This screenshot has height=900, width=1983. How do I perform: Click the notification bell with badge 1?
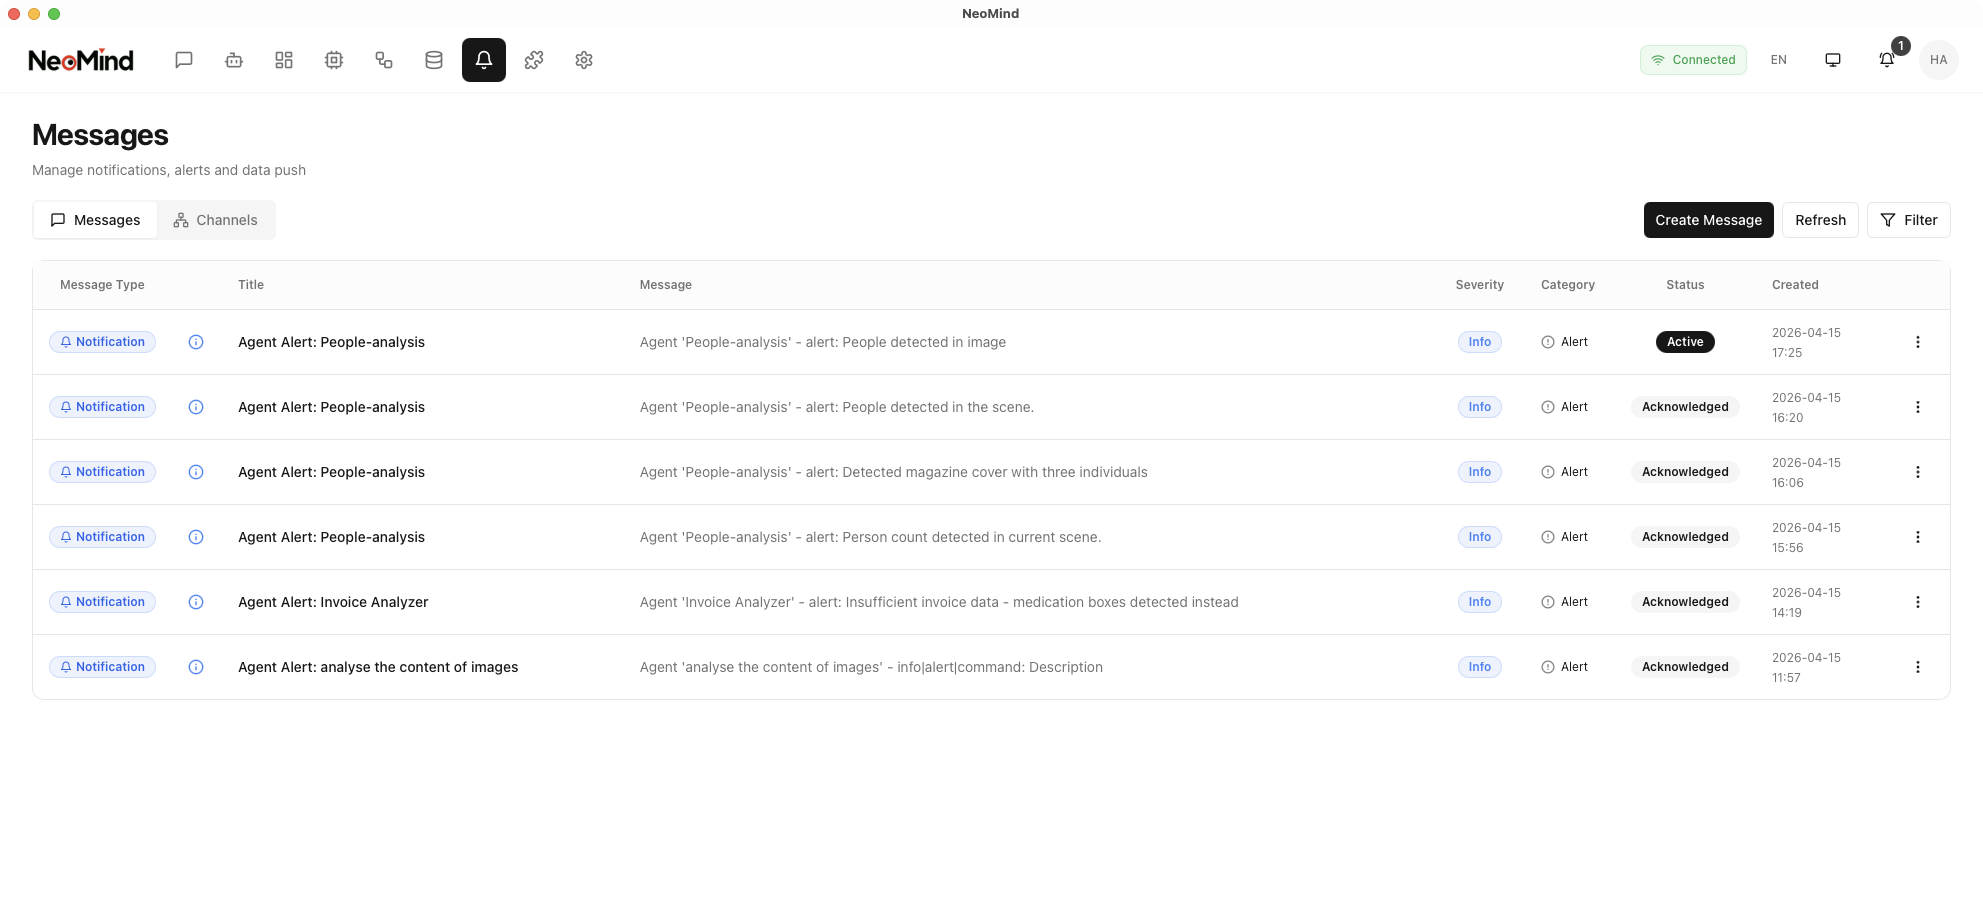click(x=1887, y=60)
